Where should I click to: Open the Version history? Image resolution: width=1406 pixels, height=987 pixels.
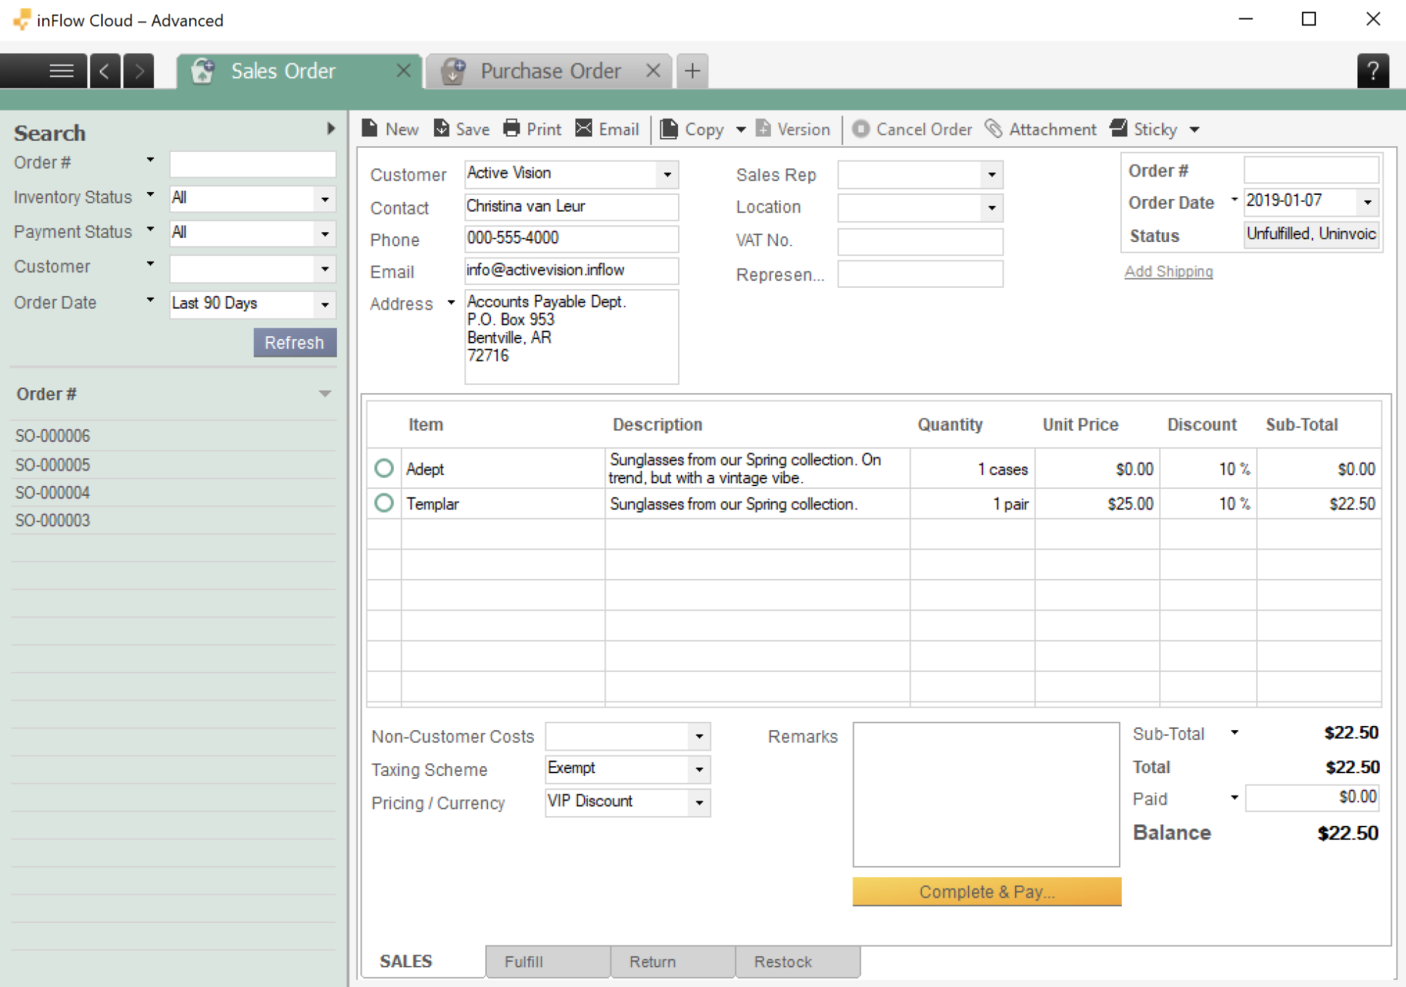[x=793, y=129]
